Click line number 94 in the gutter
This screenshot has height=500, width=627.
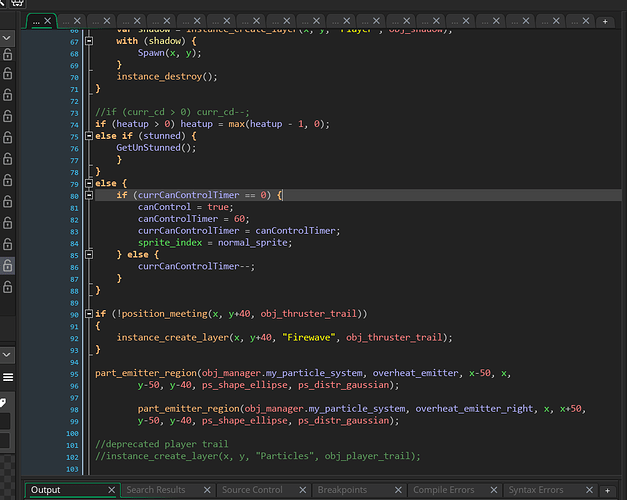tap(74, 362)
